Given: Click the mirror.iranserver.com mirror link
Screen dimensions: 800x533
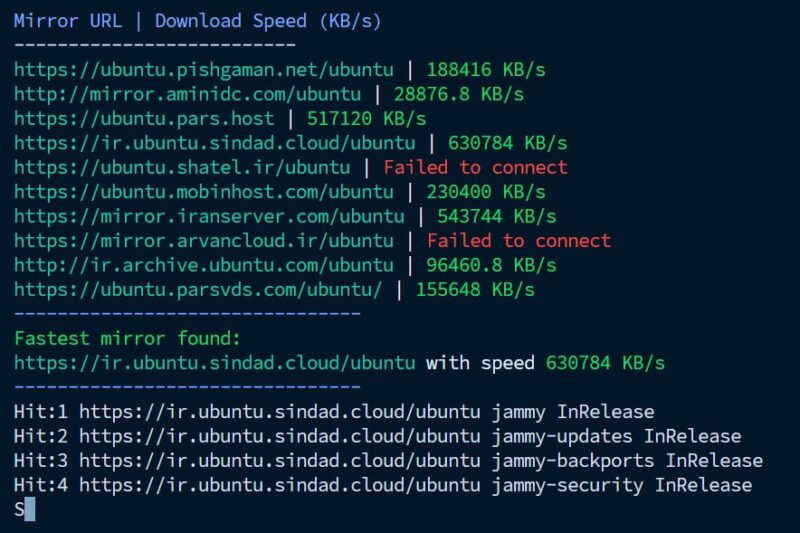Looking at the screenshot, I should [209, 216].
